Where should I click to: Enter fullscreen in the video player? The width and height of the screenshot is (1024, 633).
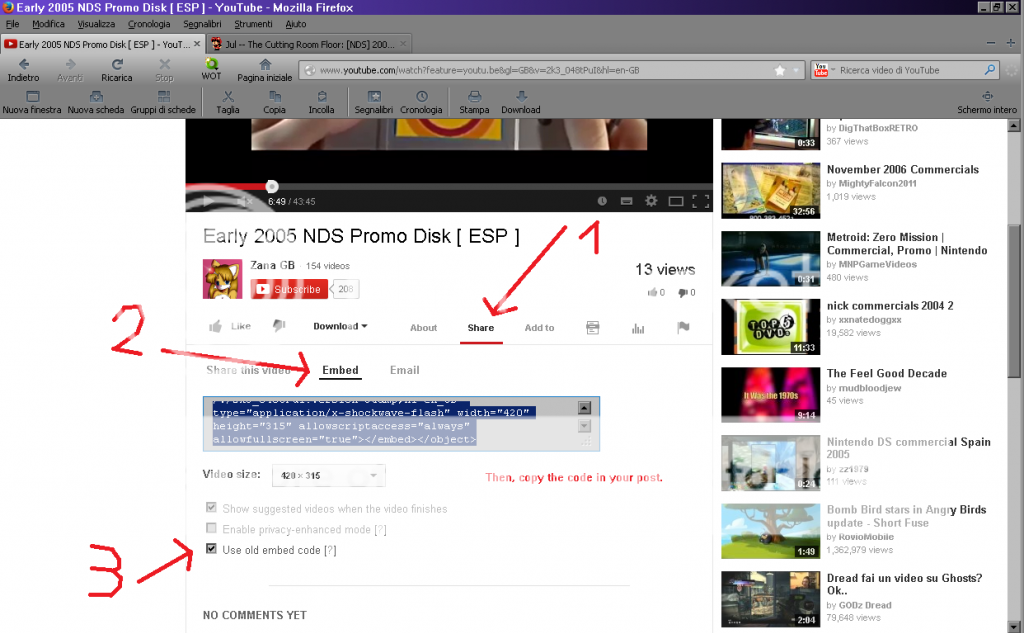pyautogui.click(x=701, y=201)
